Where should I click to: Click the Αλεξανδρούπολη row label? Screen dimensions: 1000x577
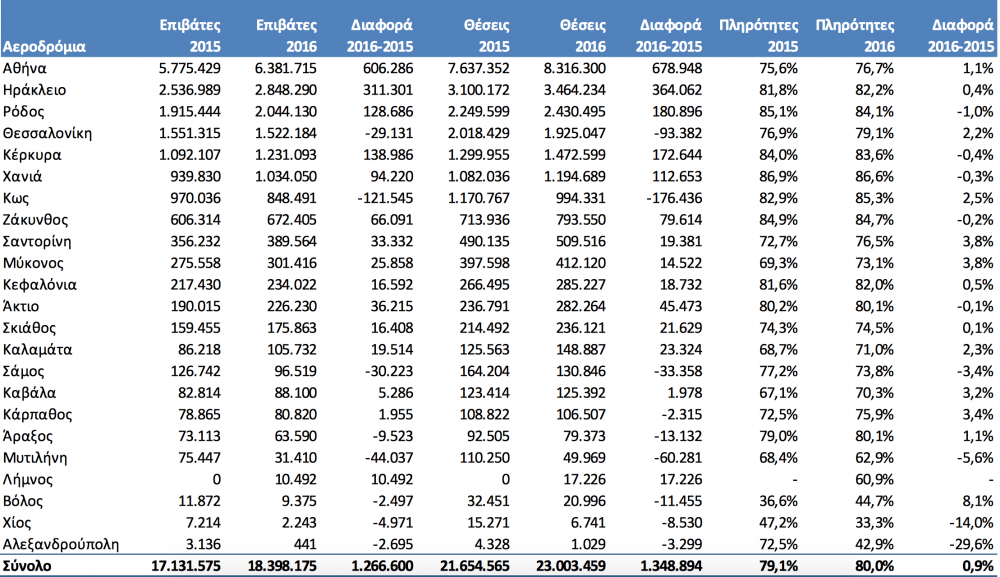point(61,545)
